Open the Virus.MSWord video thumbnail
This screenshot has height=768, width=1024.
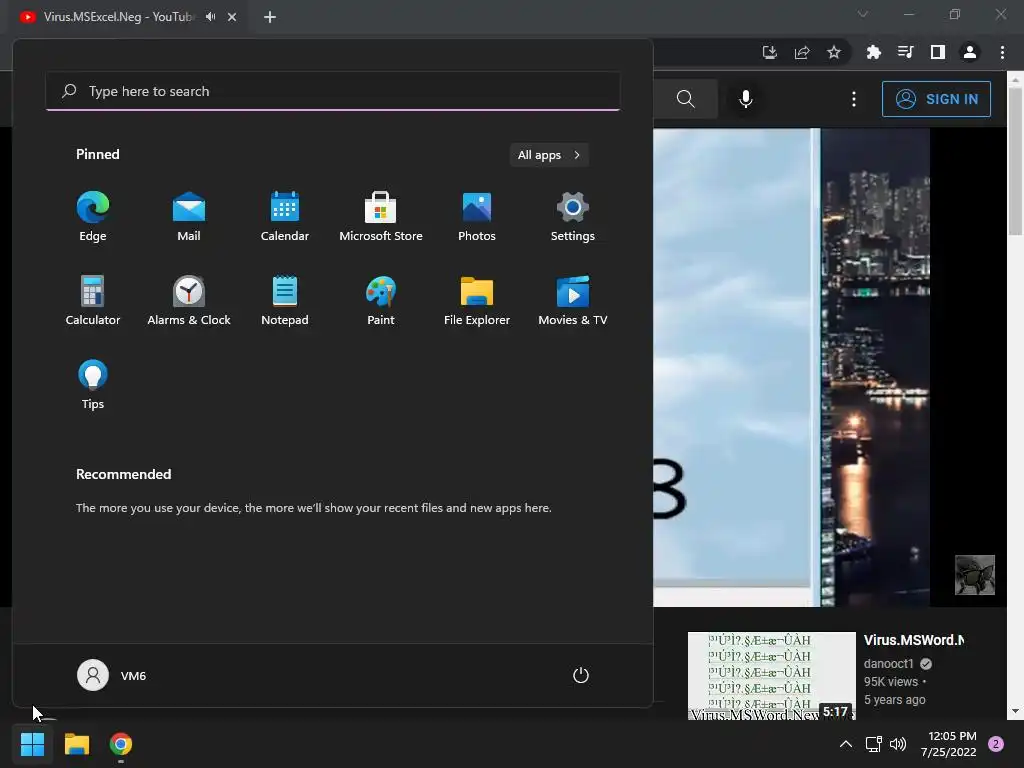click(771, 675)
